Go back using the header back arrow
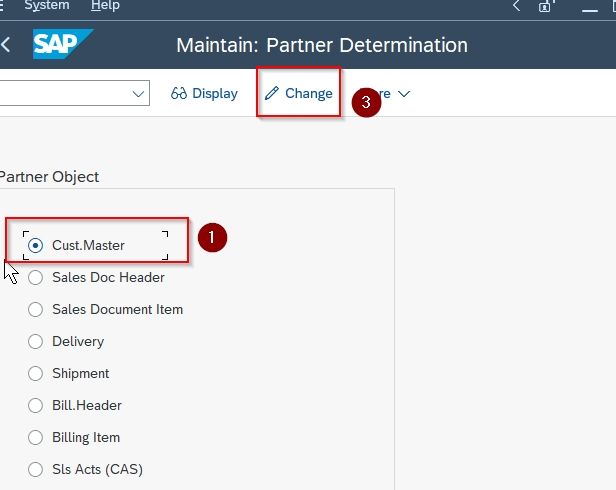 pos(6,44)
